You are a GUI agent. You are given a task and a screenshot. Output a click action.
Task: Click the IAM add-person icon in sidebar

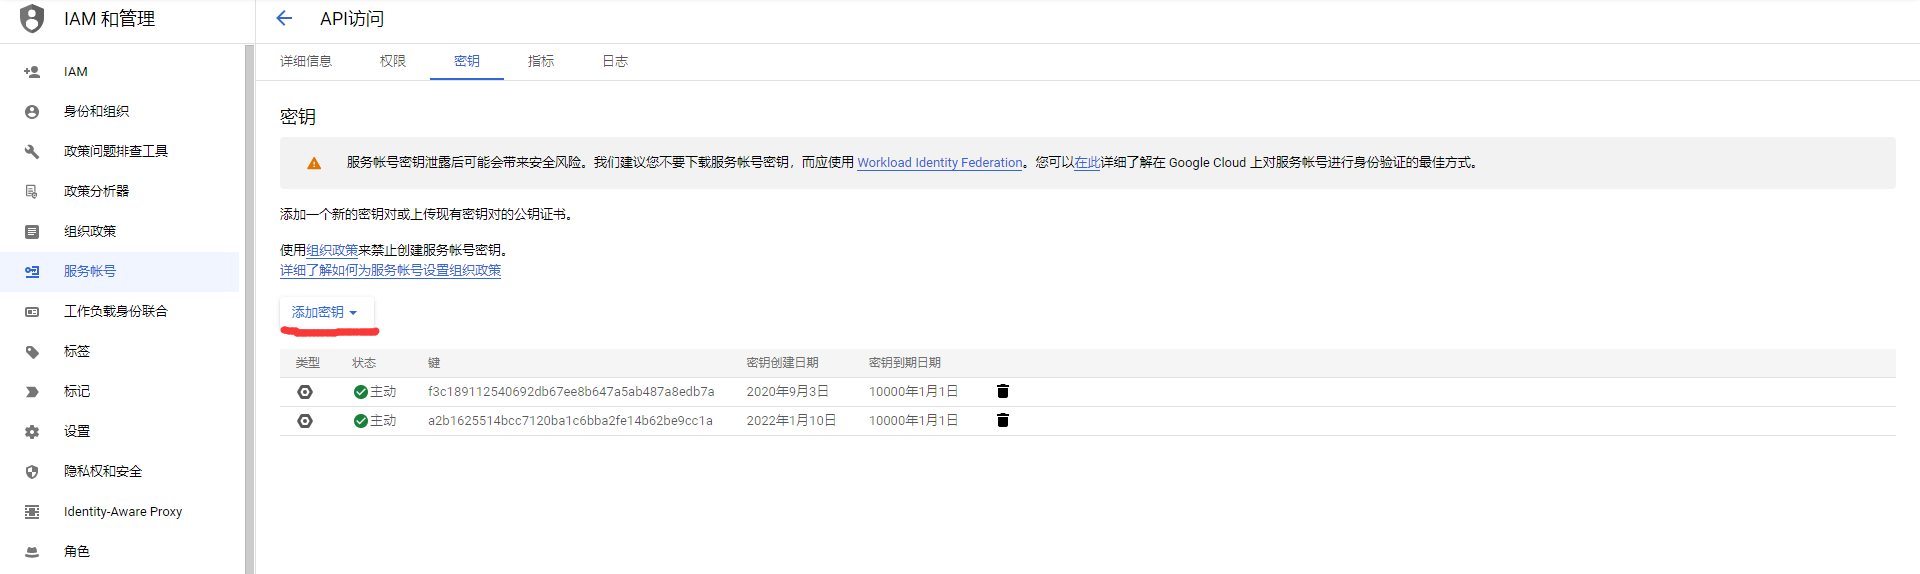tap(32, 72)
